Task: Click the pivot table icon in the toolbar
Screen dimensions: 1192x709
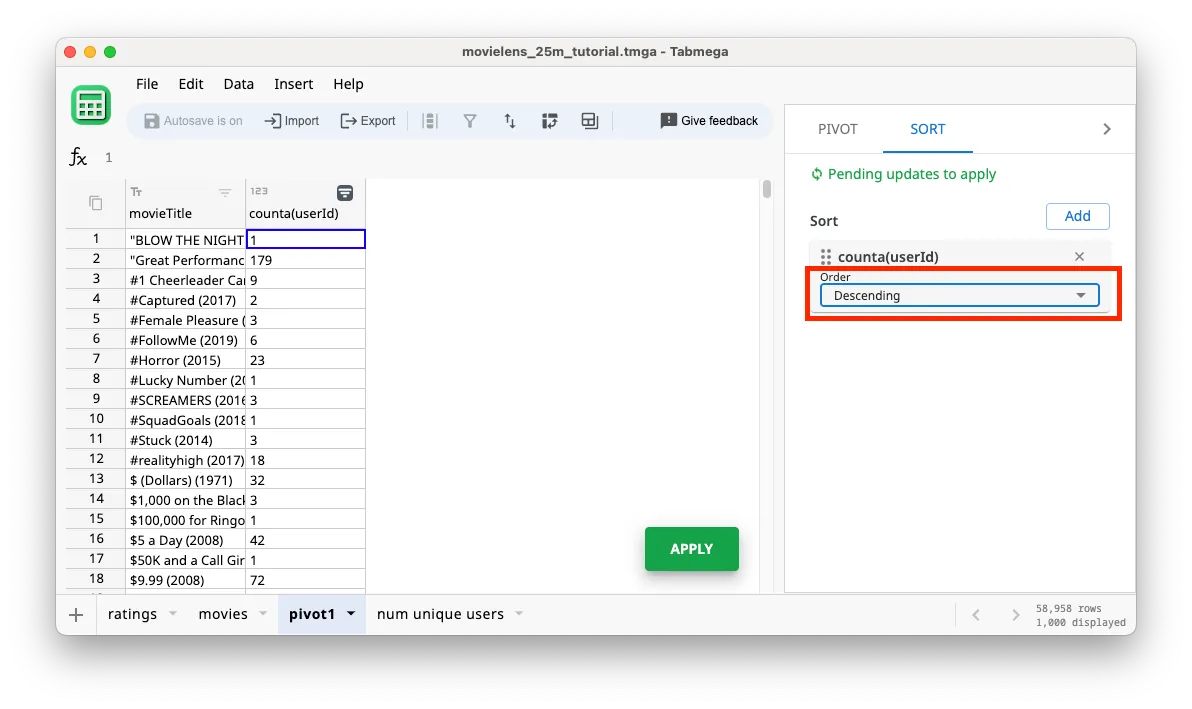Action: coord(549,120)
